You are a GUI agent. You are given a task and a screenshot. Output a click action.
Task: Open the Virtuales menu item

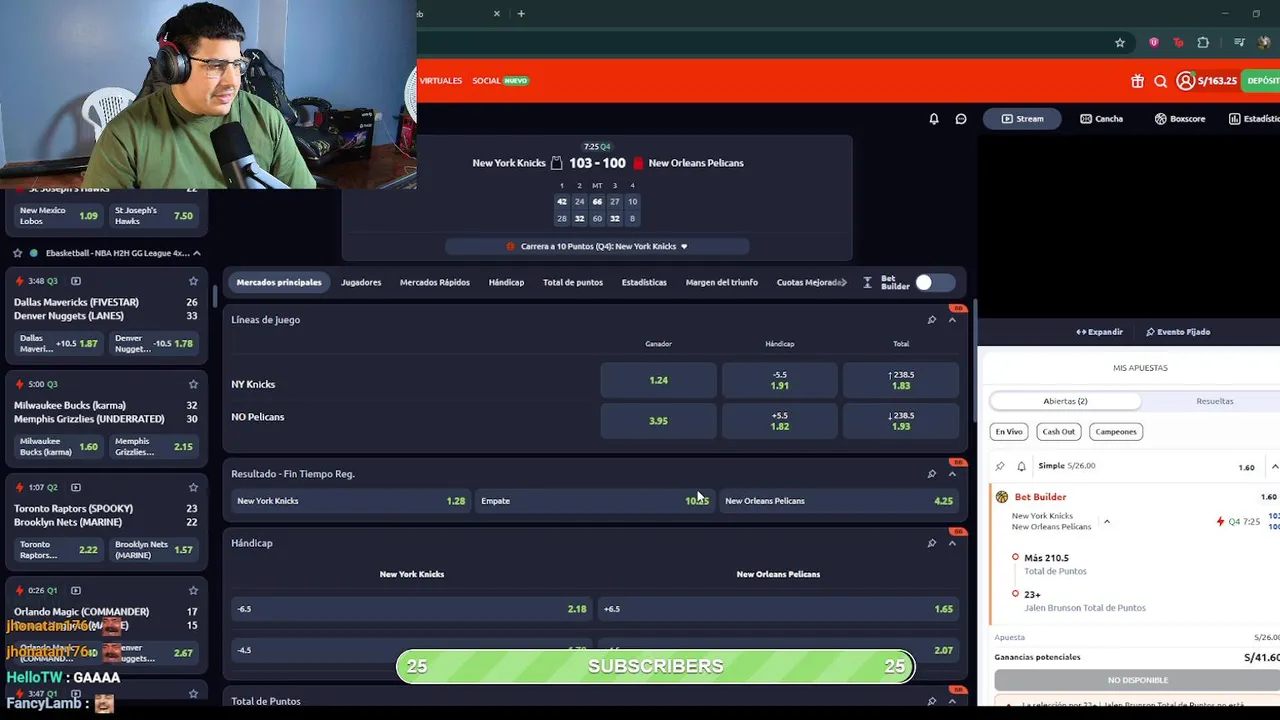click(441, 81)
